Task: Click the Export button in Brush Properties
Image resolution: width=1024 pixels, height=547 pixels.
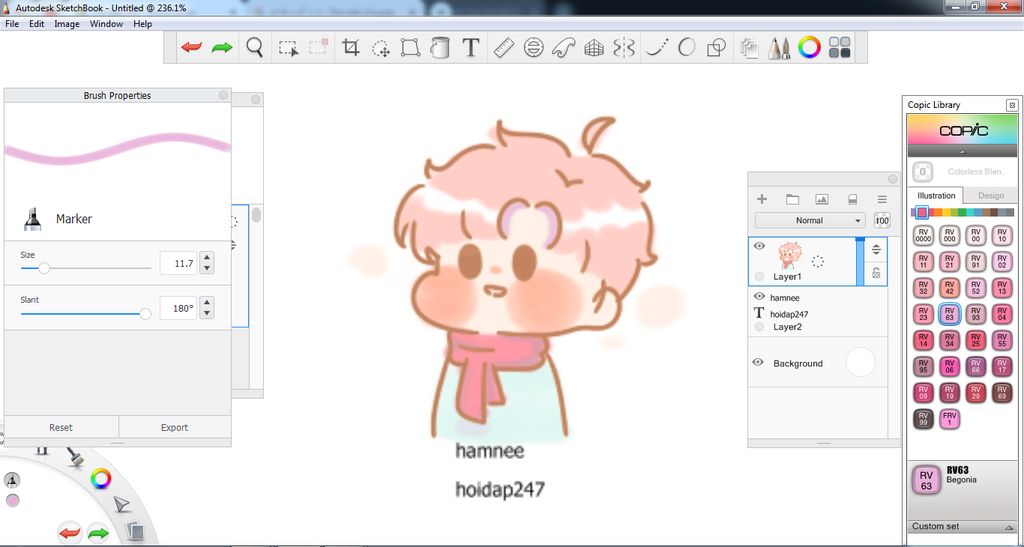Action: tap(174, 427)
